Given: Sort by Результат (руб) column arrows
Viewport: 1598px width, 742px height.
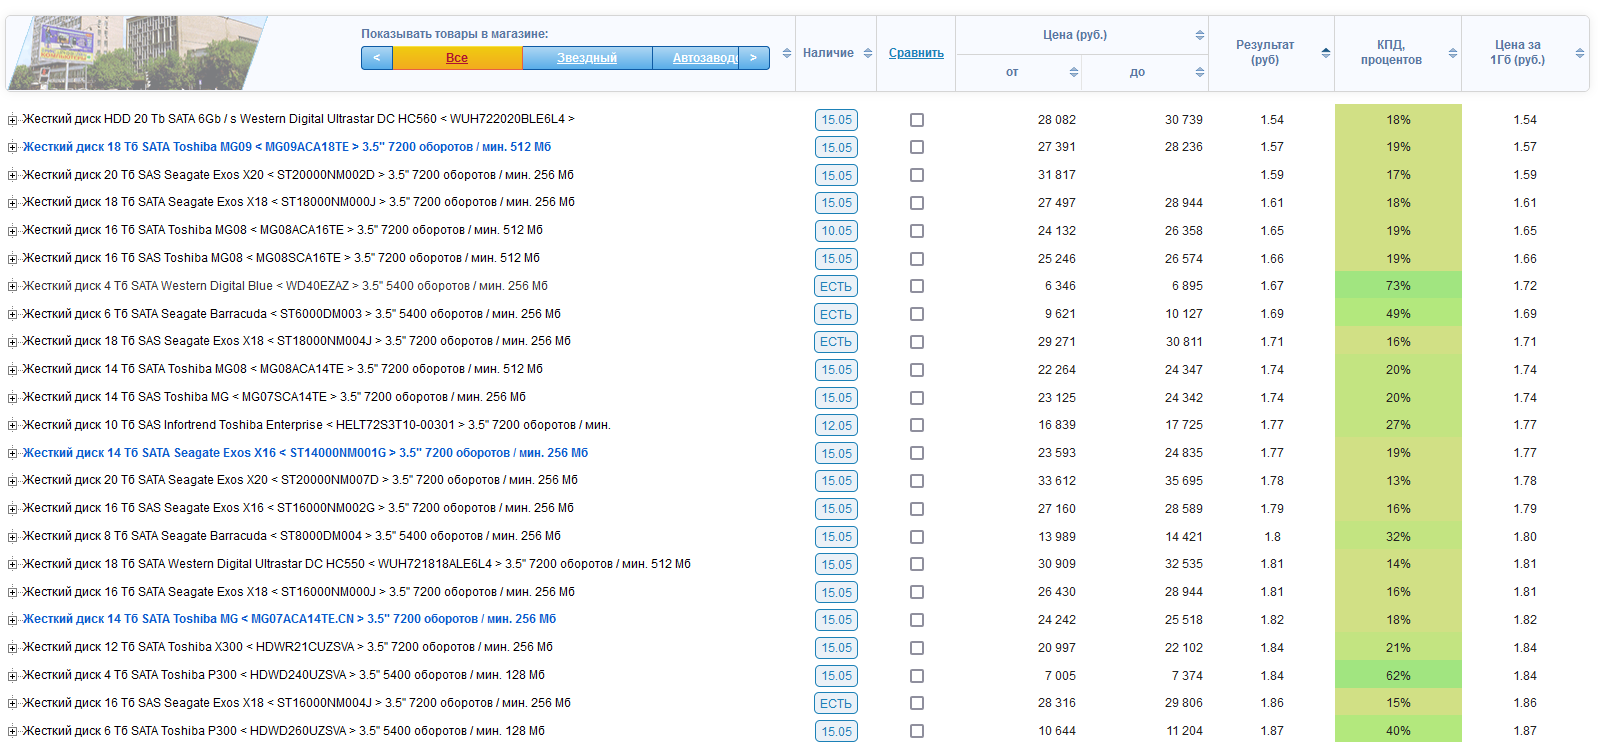Looking at the screenshot, I should pos(1326,53).
